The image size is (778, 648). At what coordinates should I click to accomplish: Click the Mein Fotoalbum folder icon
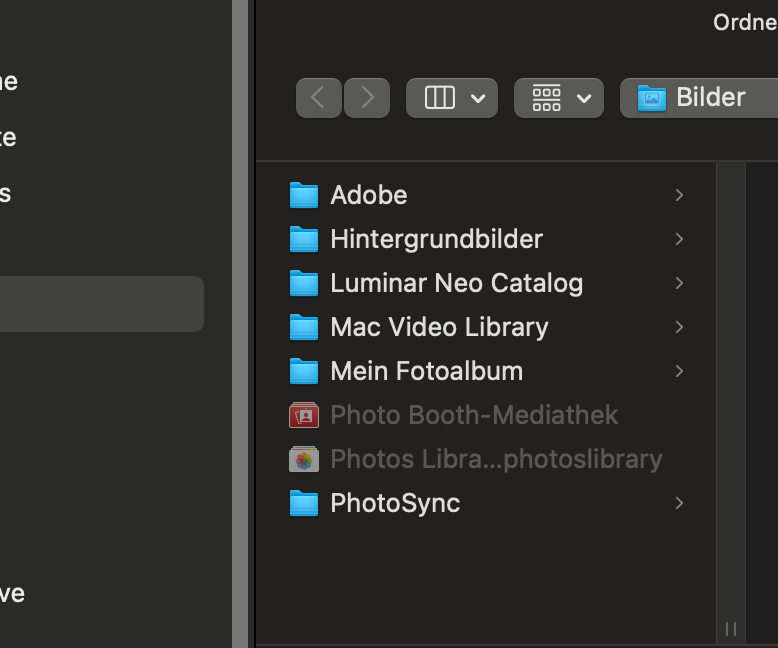(x=304, y=371)
